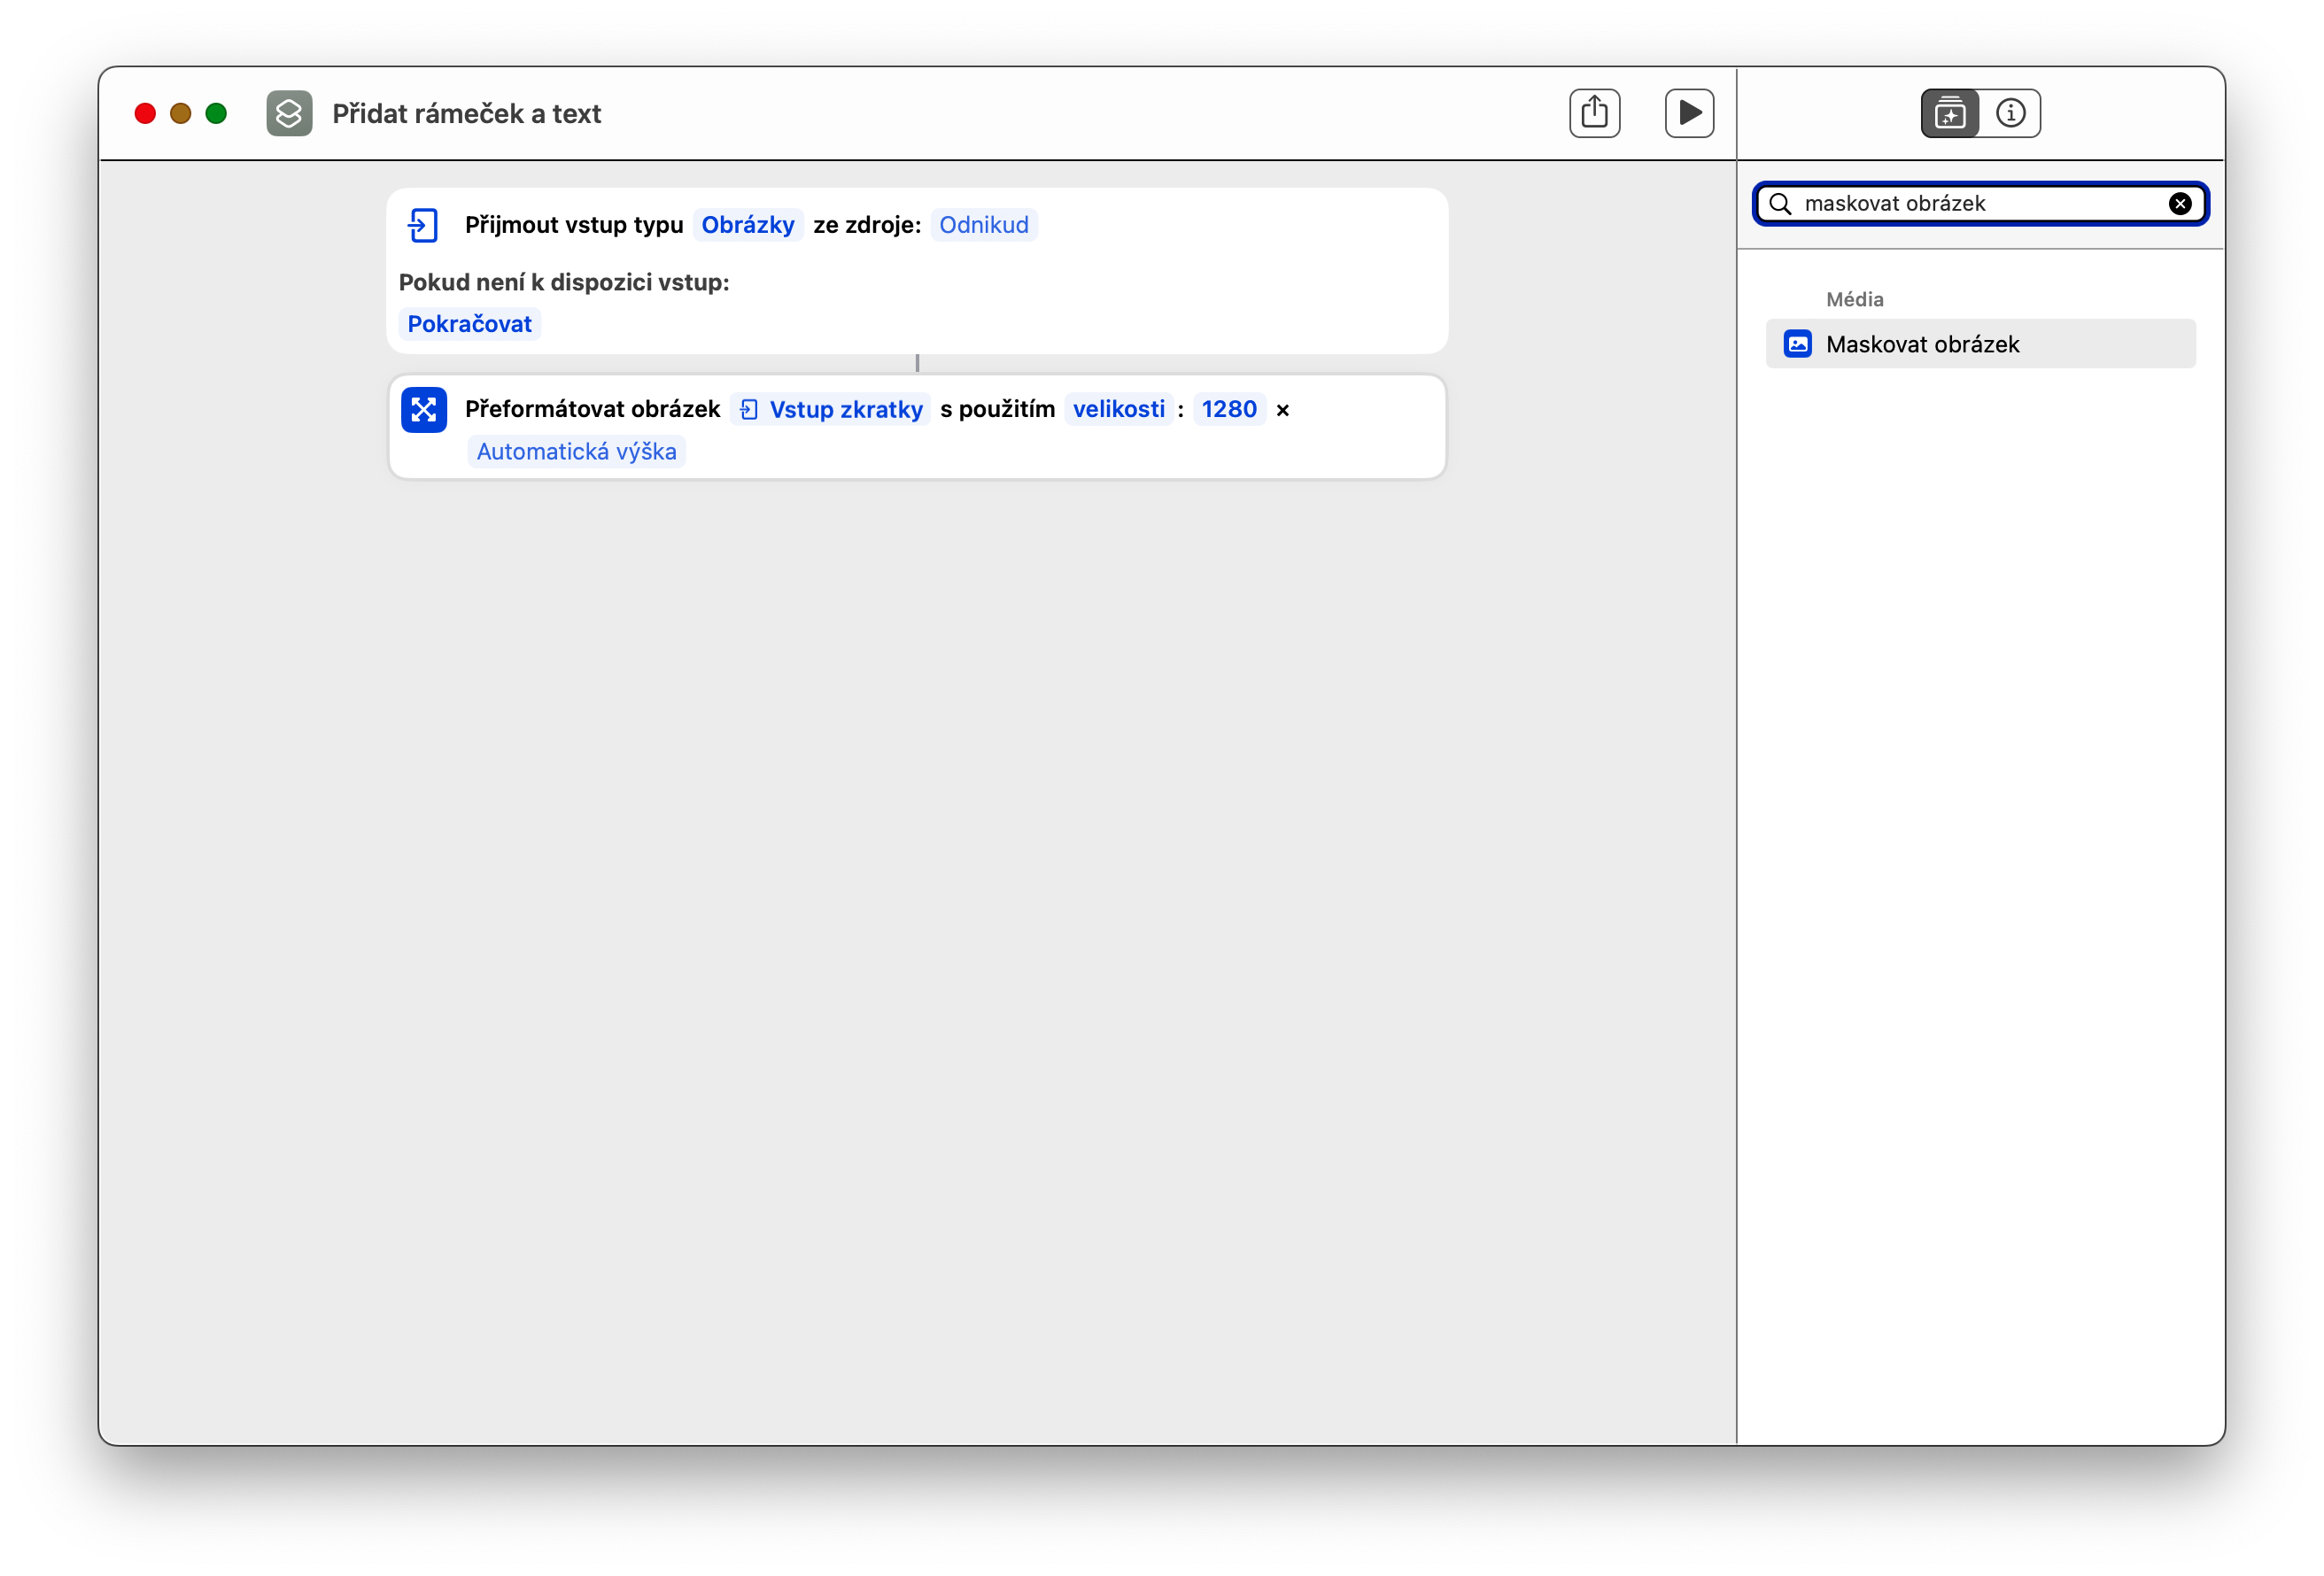Viewport: 2324px width, 1576px height.
Task: Open the Action Library panel icon
Action: (x=1949, y=113)
